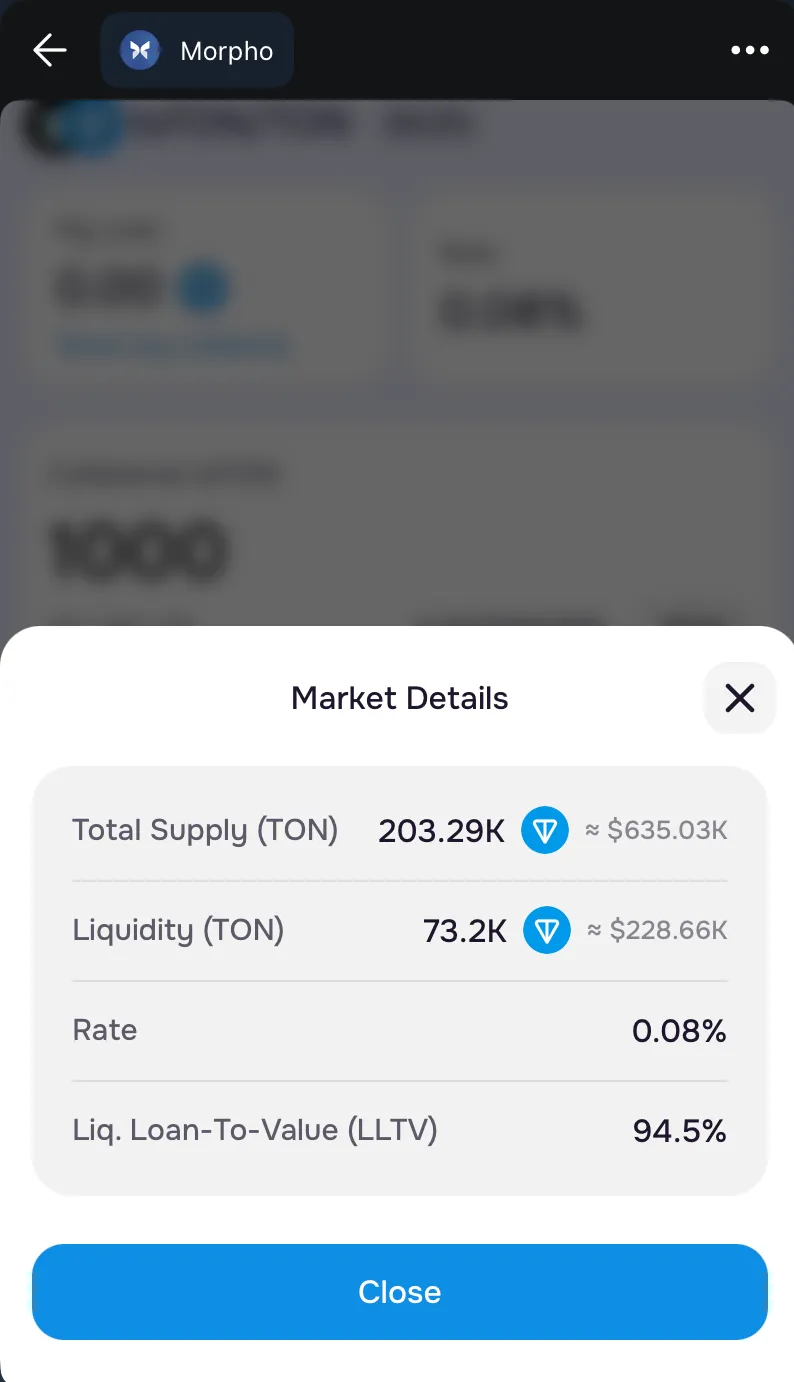Click the Rate row label
The height and width of the screenshot is (1382, 794).
pos(105,1030)
